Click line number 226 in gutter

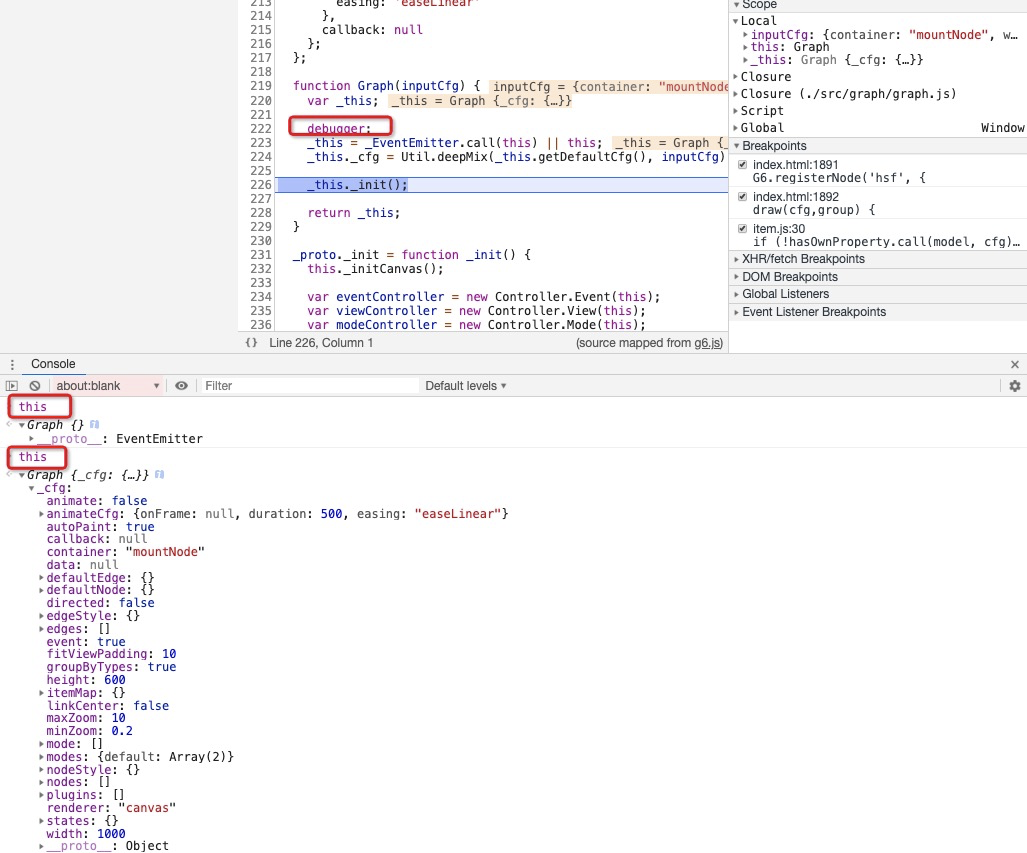[261, 185]
